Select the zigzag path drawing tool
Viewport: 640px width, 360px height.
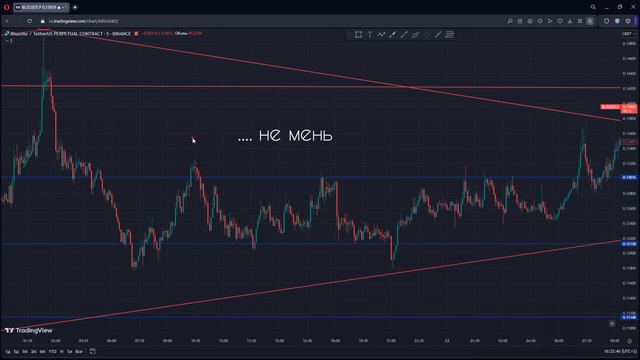381,35
